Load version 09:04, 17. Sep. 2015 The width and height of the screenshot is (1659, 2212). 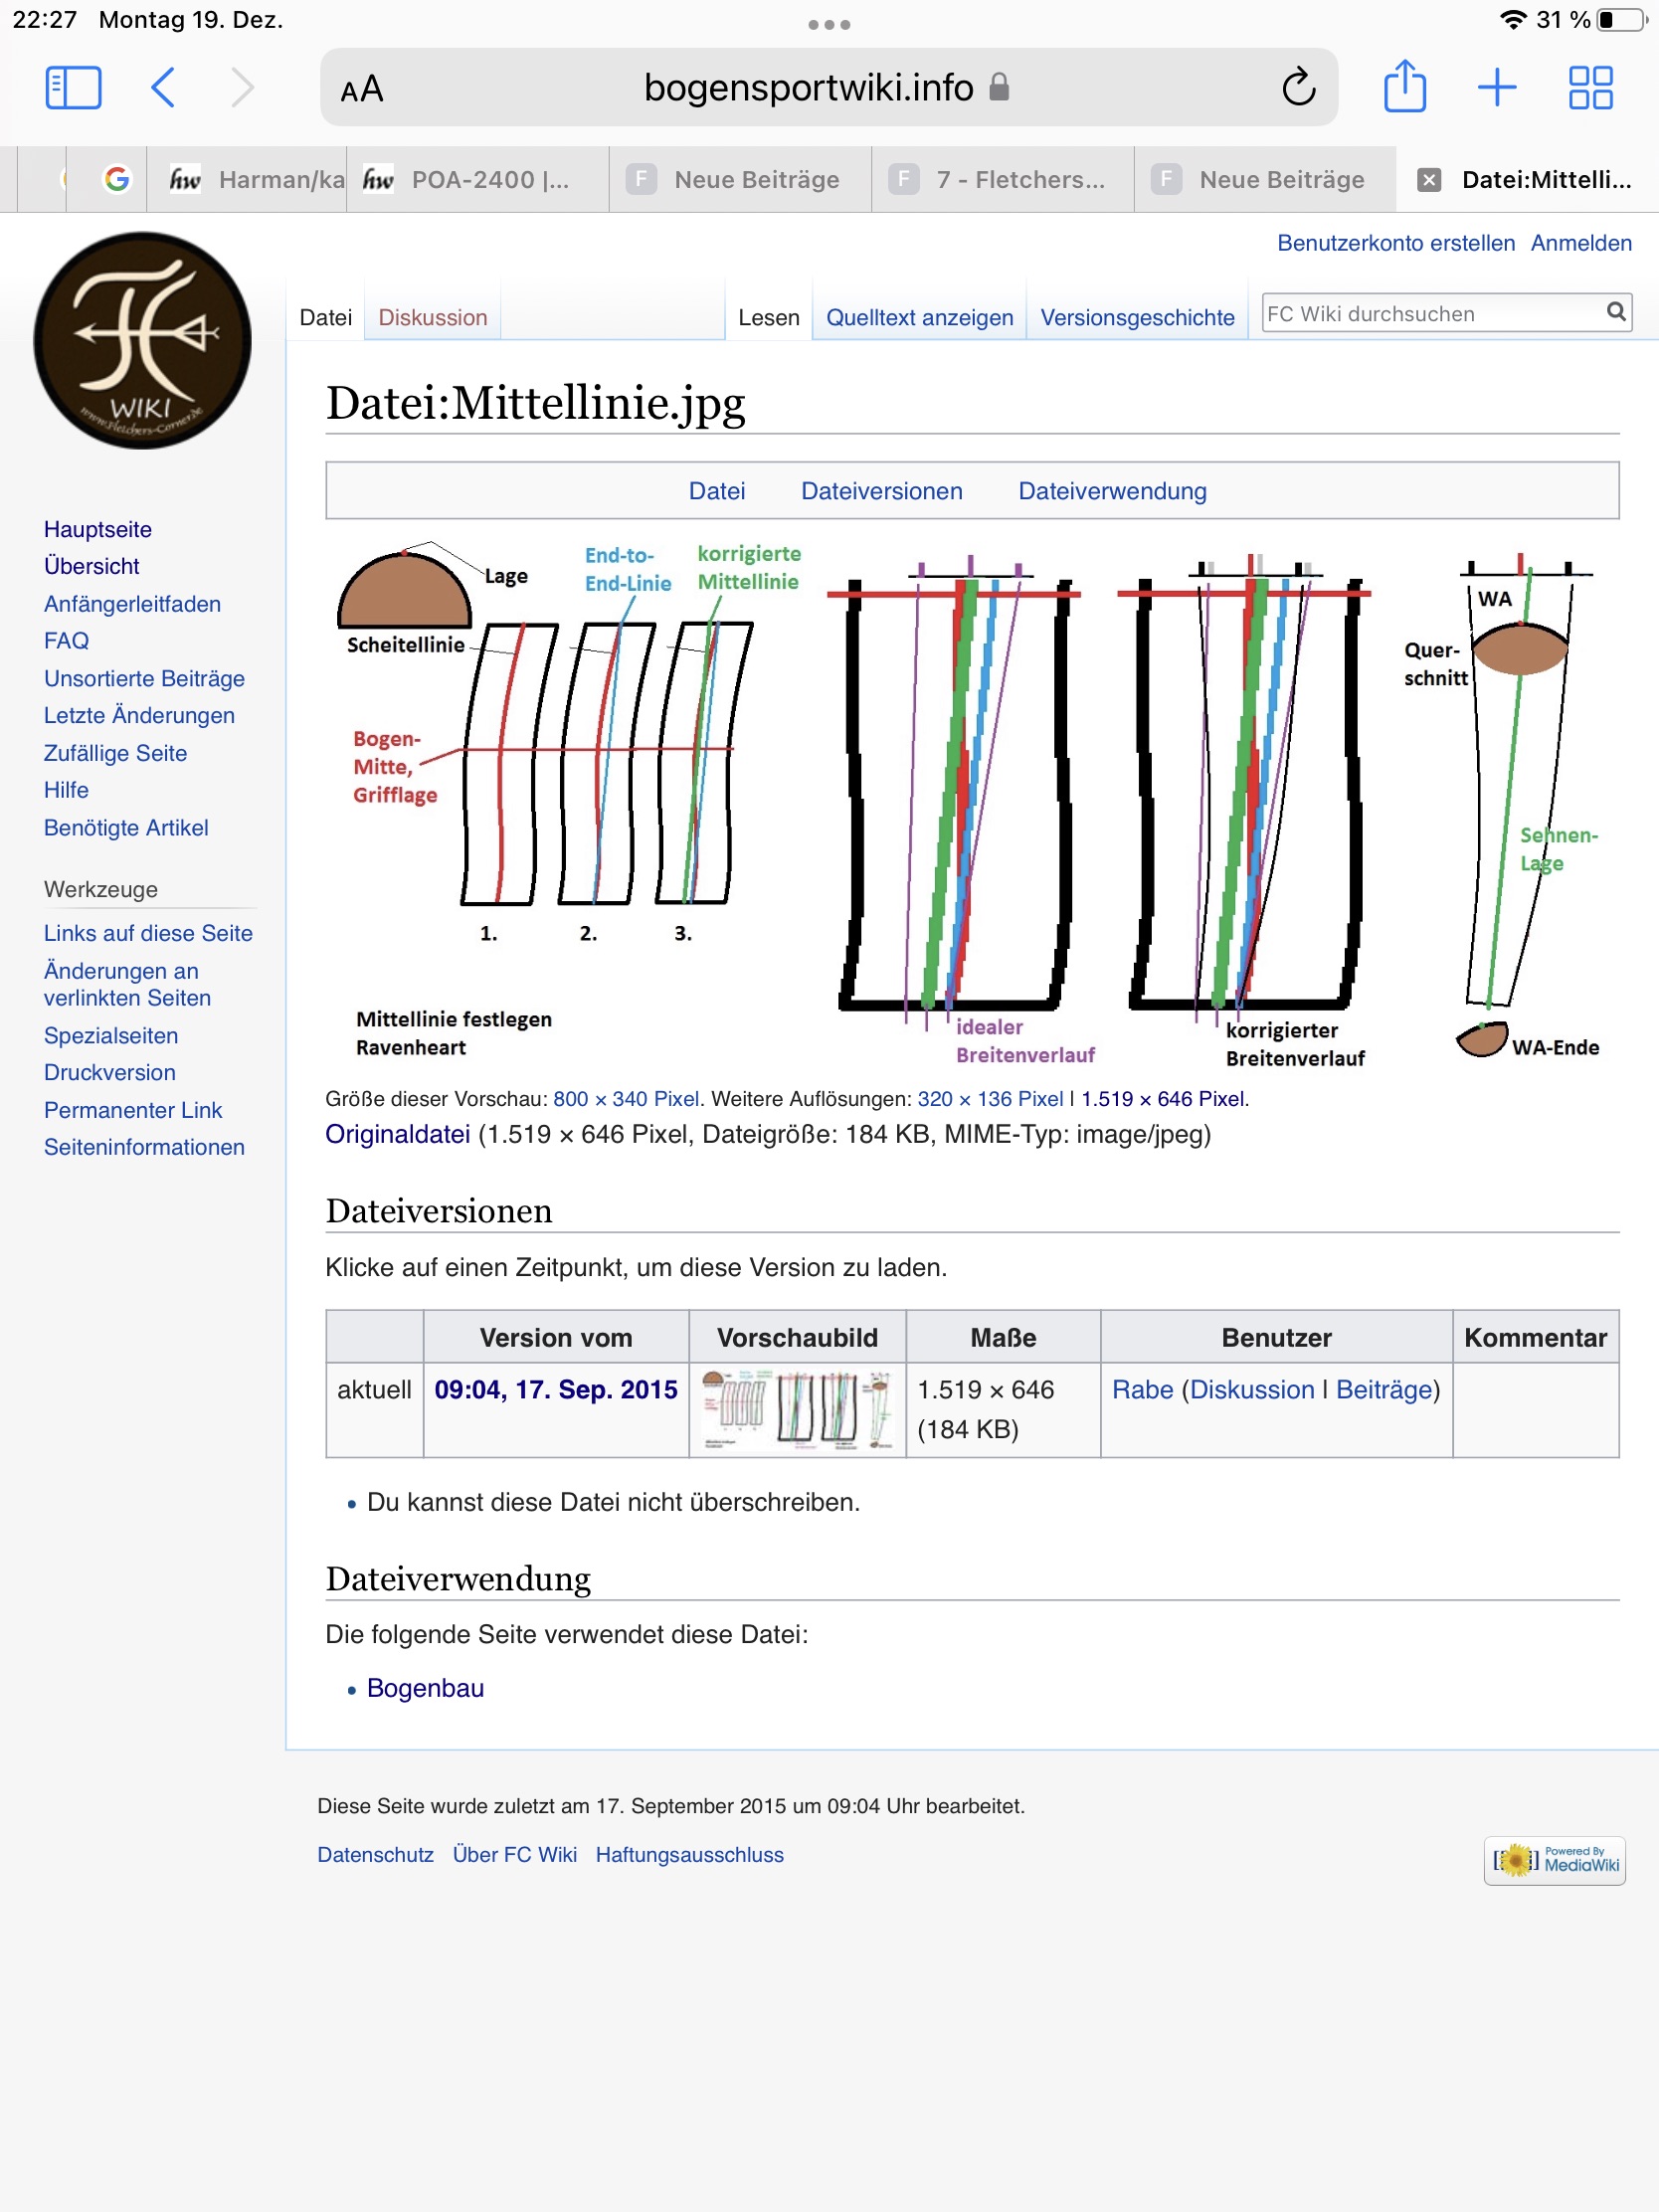pos(556,1389)
